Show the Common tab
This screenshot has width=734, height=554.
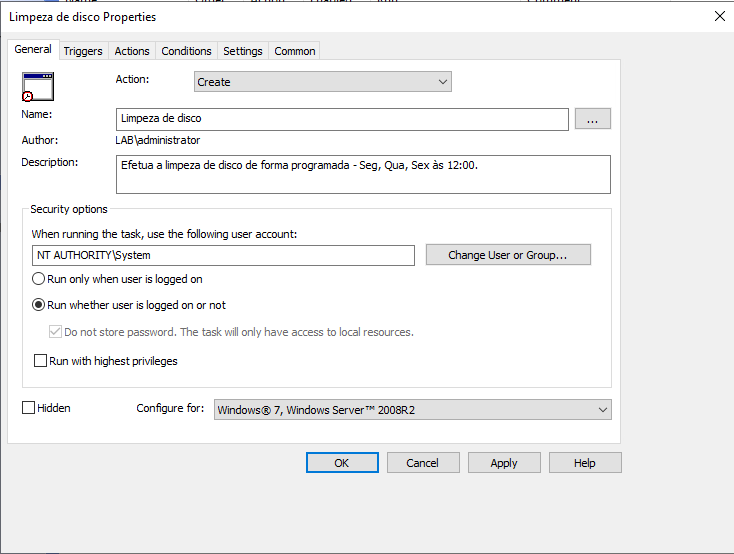point(295,51)
